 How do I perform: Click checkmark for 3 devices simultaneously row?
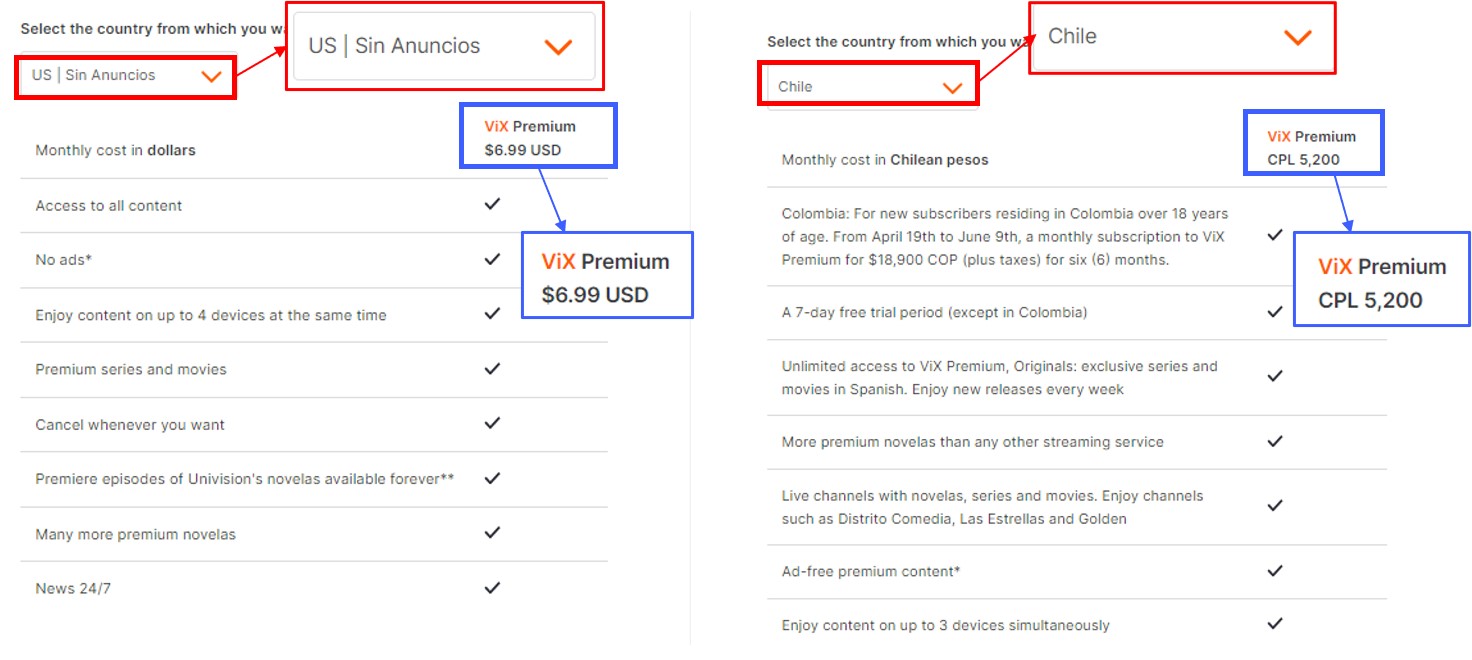click(x=1275, y=624)
